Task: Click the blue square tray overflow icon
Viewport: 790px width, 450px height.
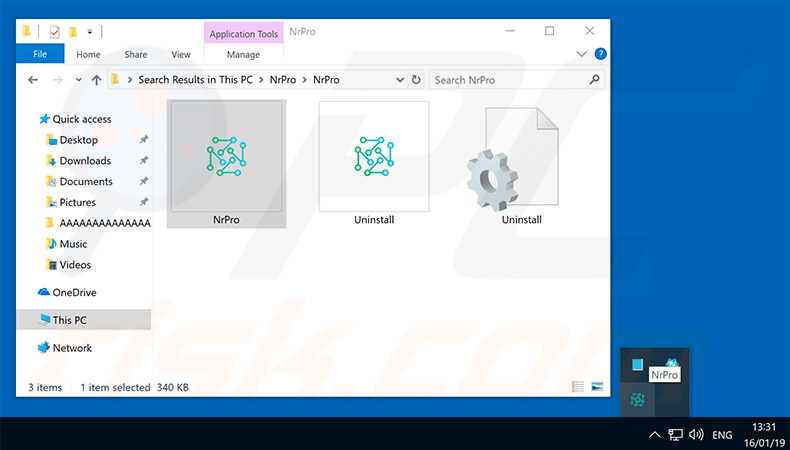Action: 637,364
